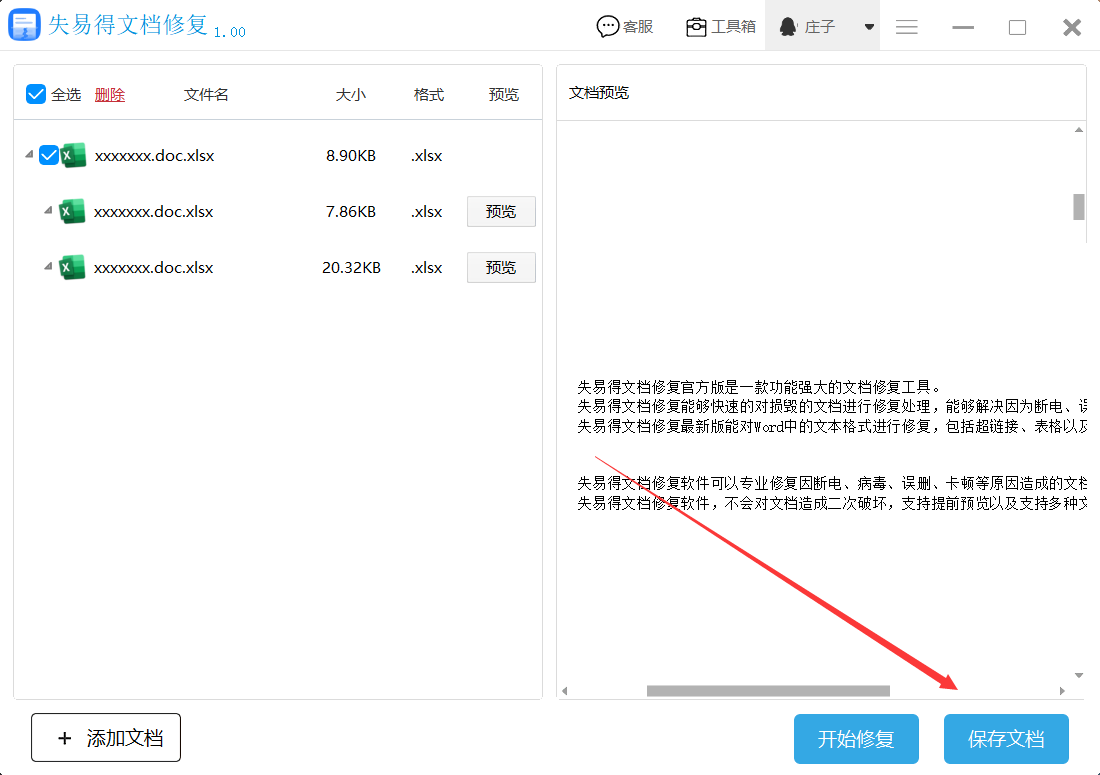Click the red 删除 delete link
Screen dimensions: 1100x775
(x=109, y=95)
